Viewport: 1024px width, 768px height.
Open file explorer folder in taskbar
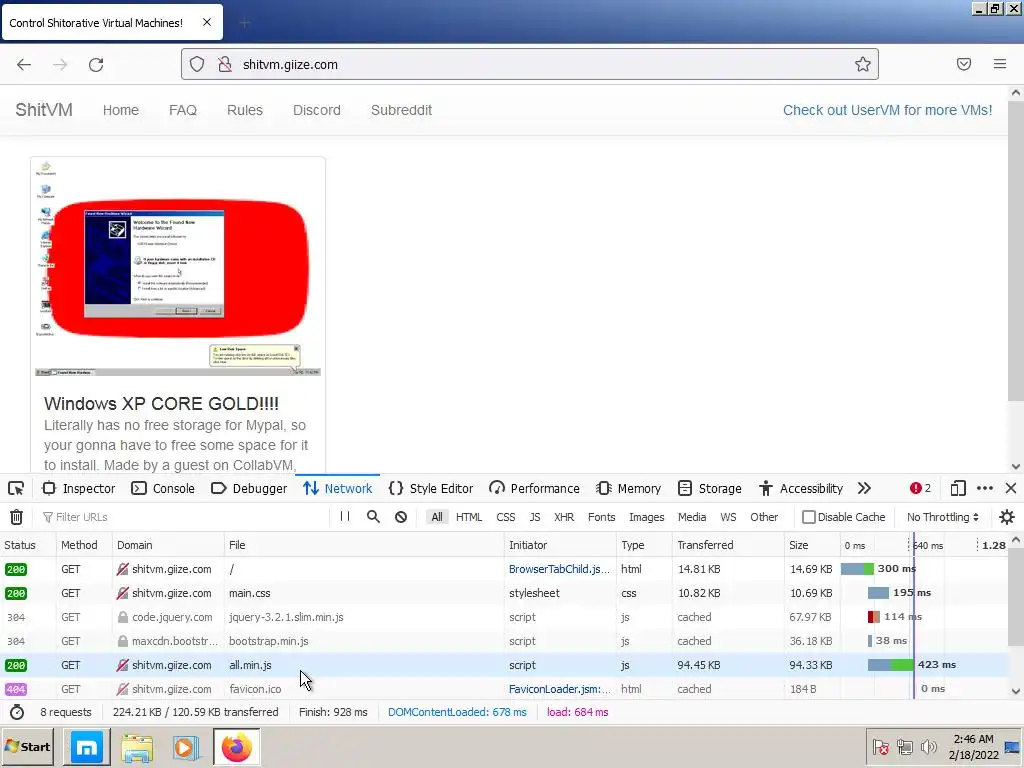(136, 748)
